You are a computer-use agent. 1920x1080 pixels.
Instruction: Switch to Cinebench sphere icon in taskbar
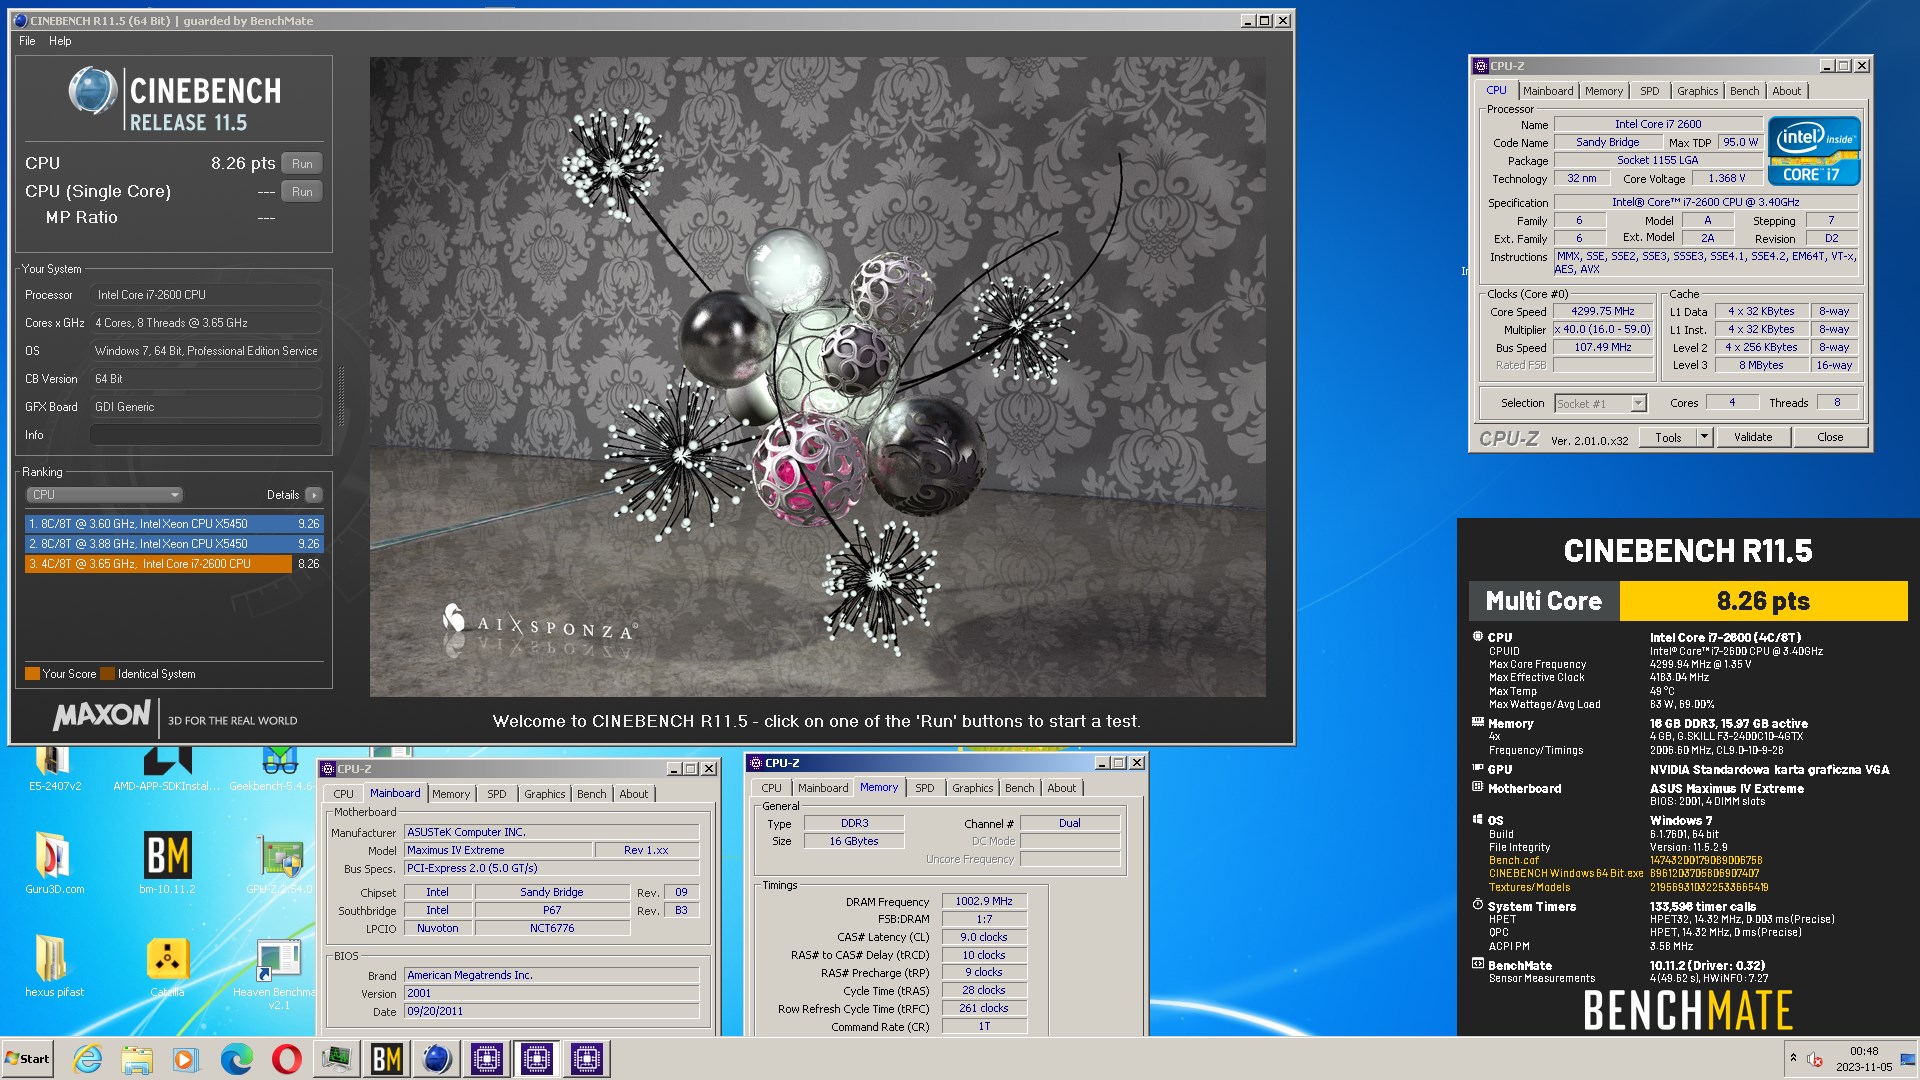[x=437, y=1059]
